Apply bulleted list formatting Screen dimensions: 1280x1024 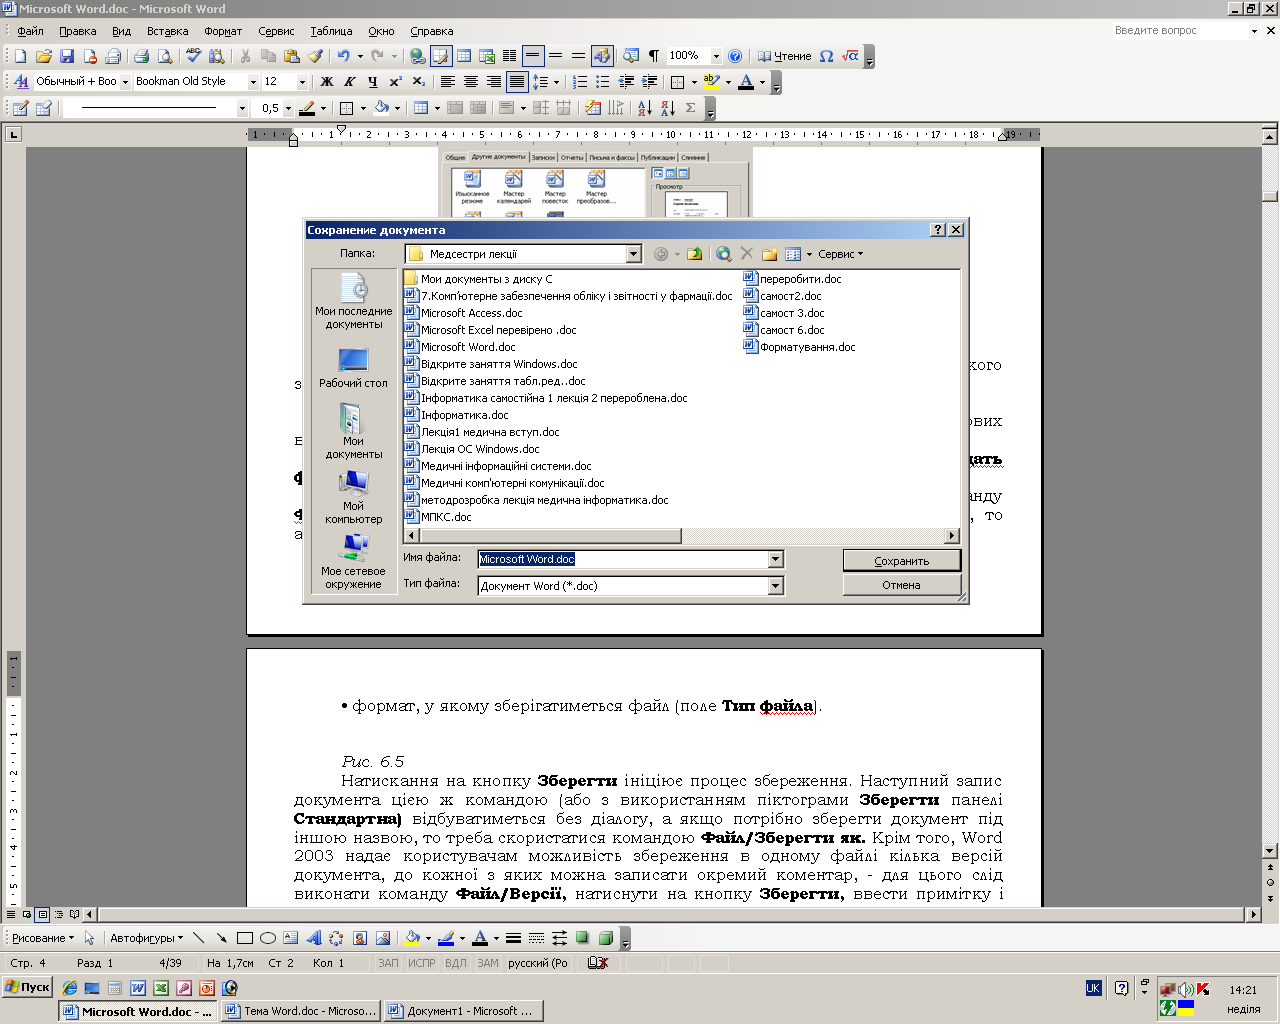(603, 82)
